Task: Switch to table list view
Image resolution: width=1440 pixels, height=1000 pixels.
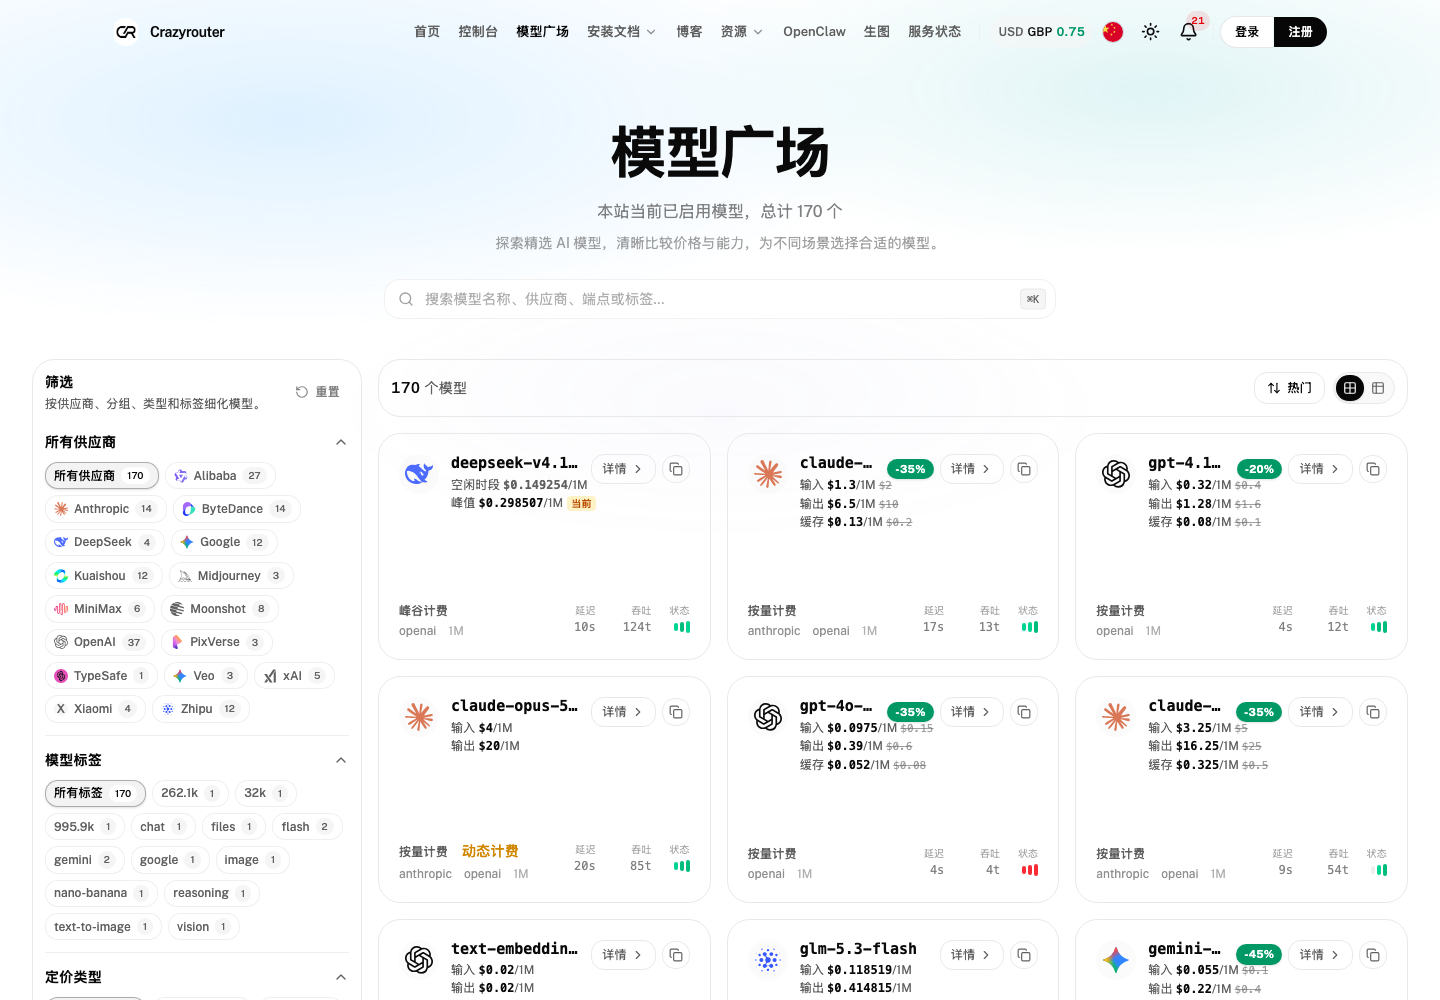Action: pyautogui.click(x=1378, y=388)
